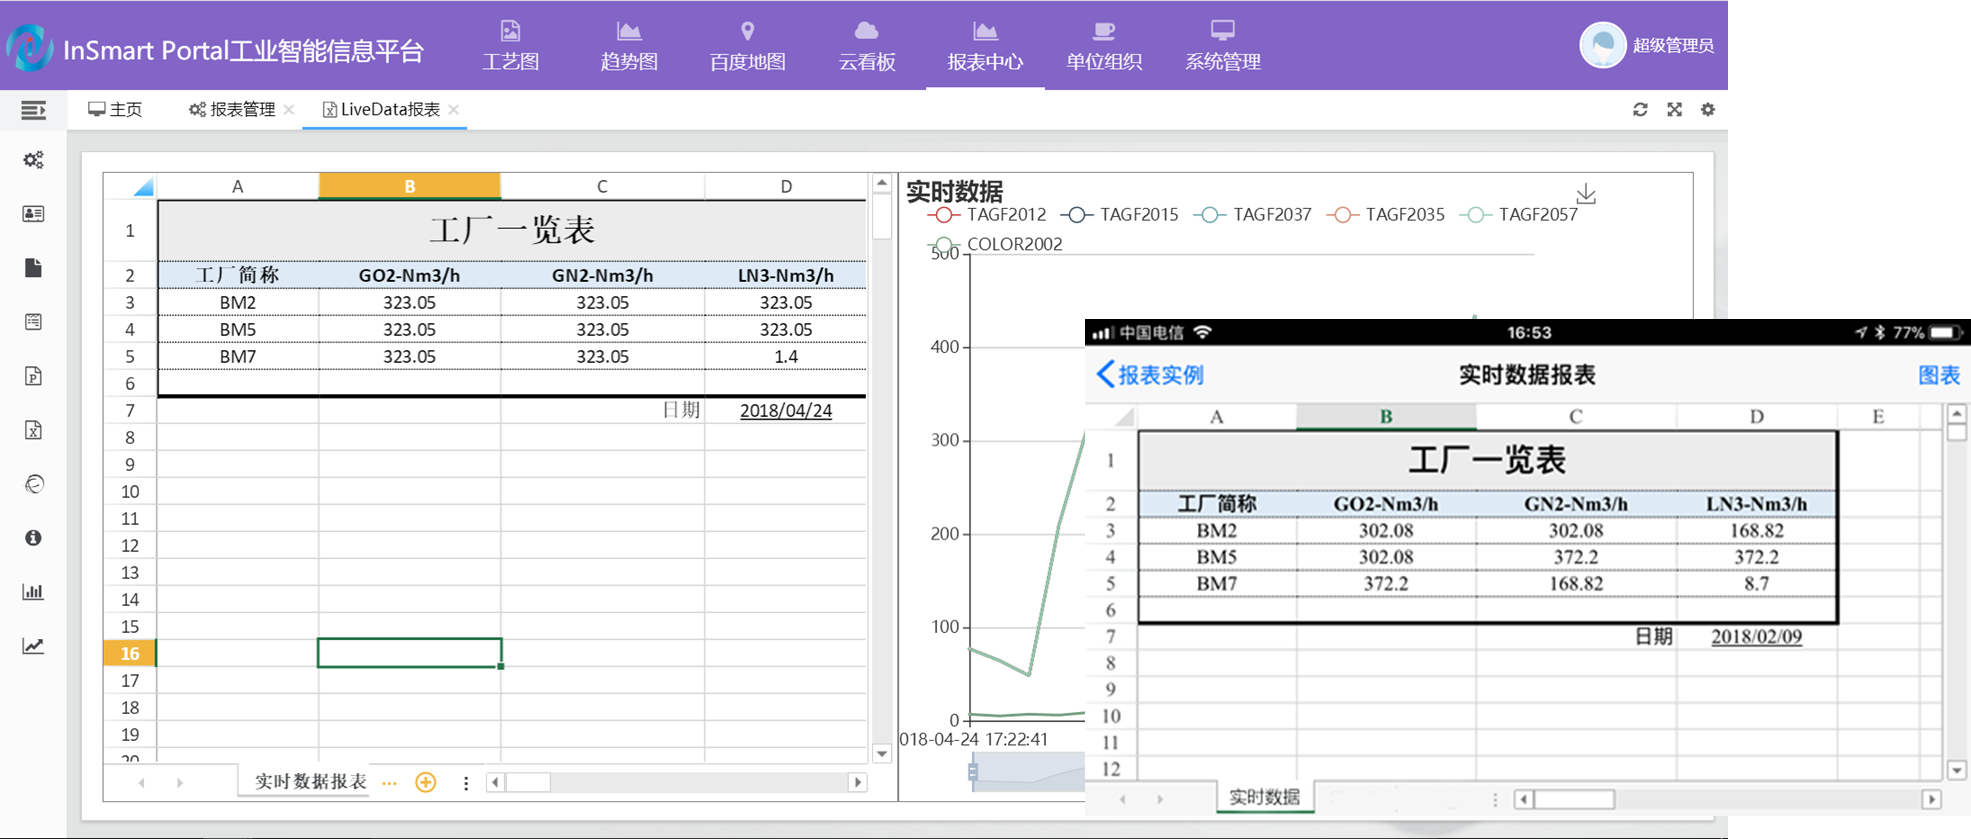This screenshot has height=839, width=1971.
Task: Click the vertical scrollbar down arrow in spreadsheet
Action: (x=882, y=754)
